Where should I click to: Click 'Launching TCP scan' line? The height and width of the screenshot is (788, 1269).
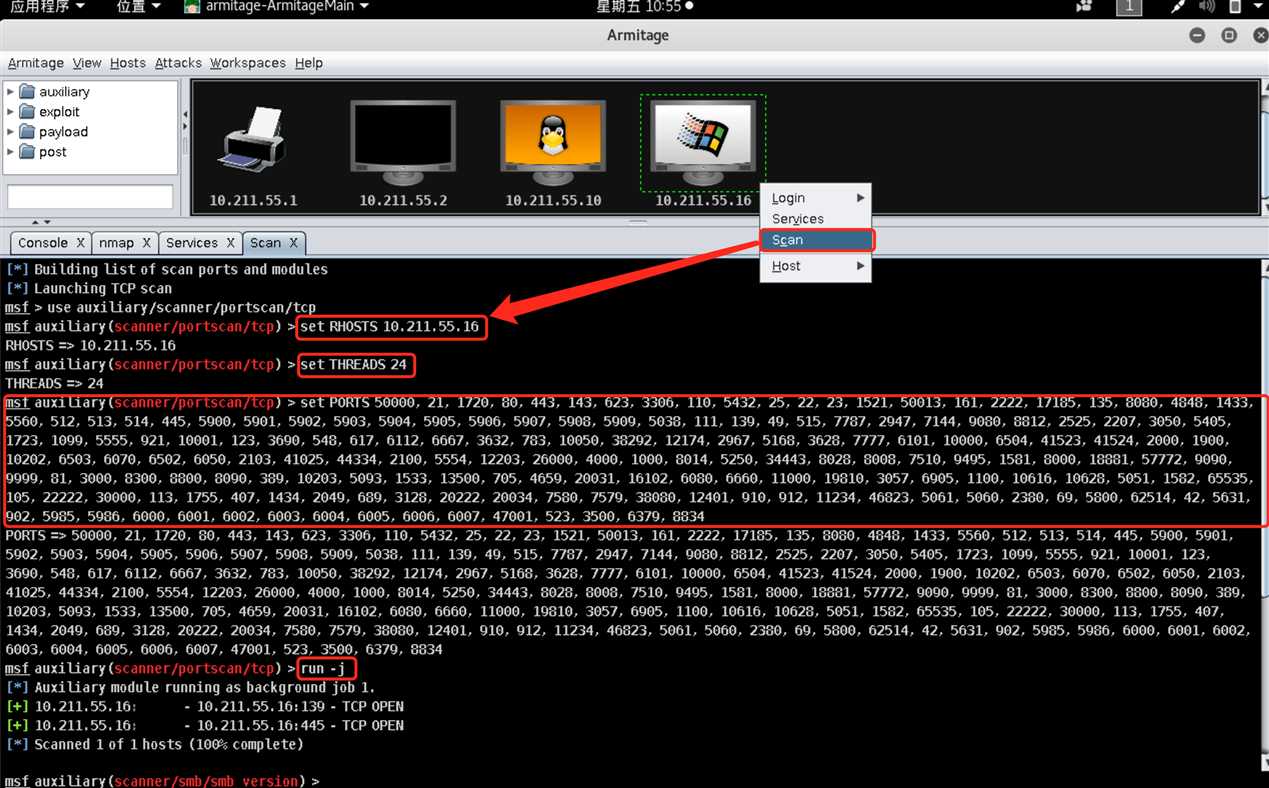(89, 289)
